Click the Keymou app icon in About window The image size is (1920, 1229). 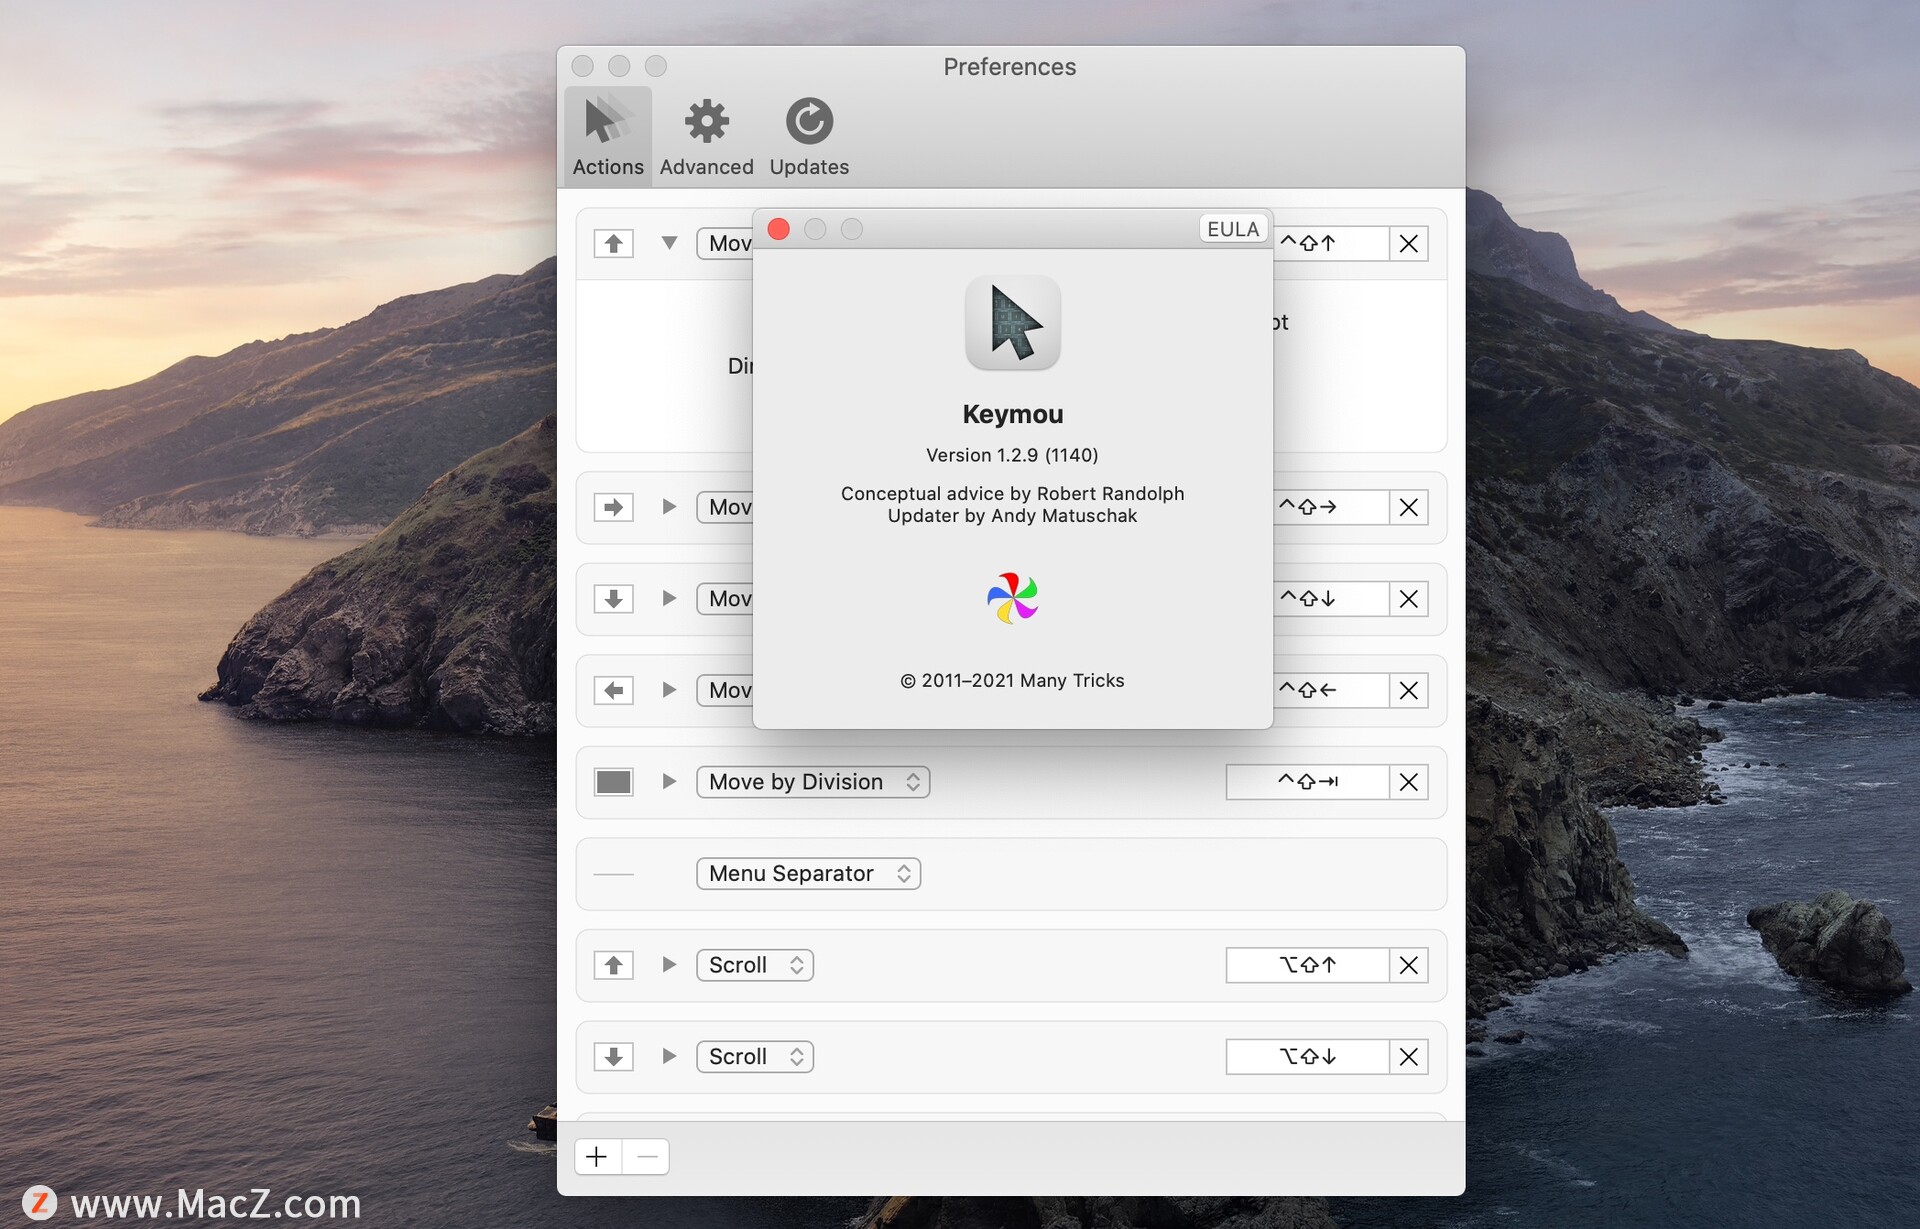click(x=1012, y=322)
